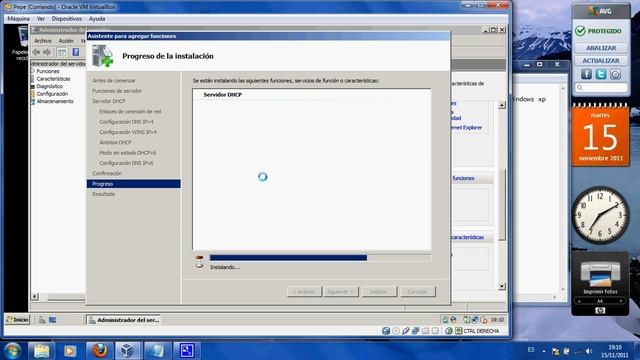
Task: Click the help icon in Server Manager toolbar
Action: pyautogui.click(x=76, y=52)
